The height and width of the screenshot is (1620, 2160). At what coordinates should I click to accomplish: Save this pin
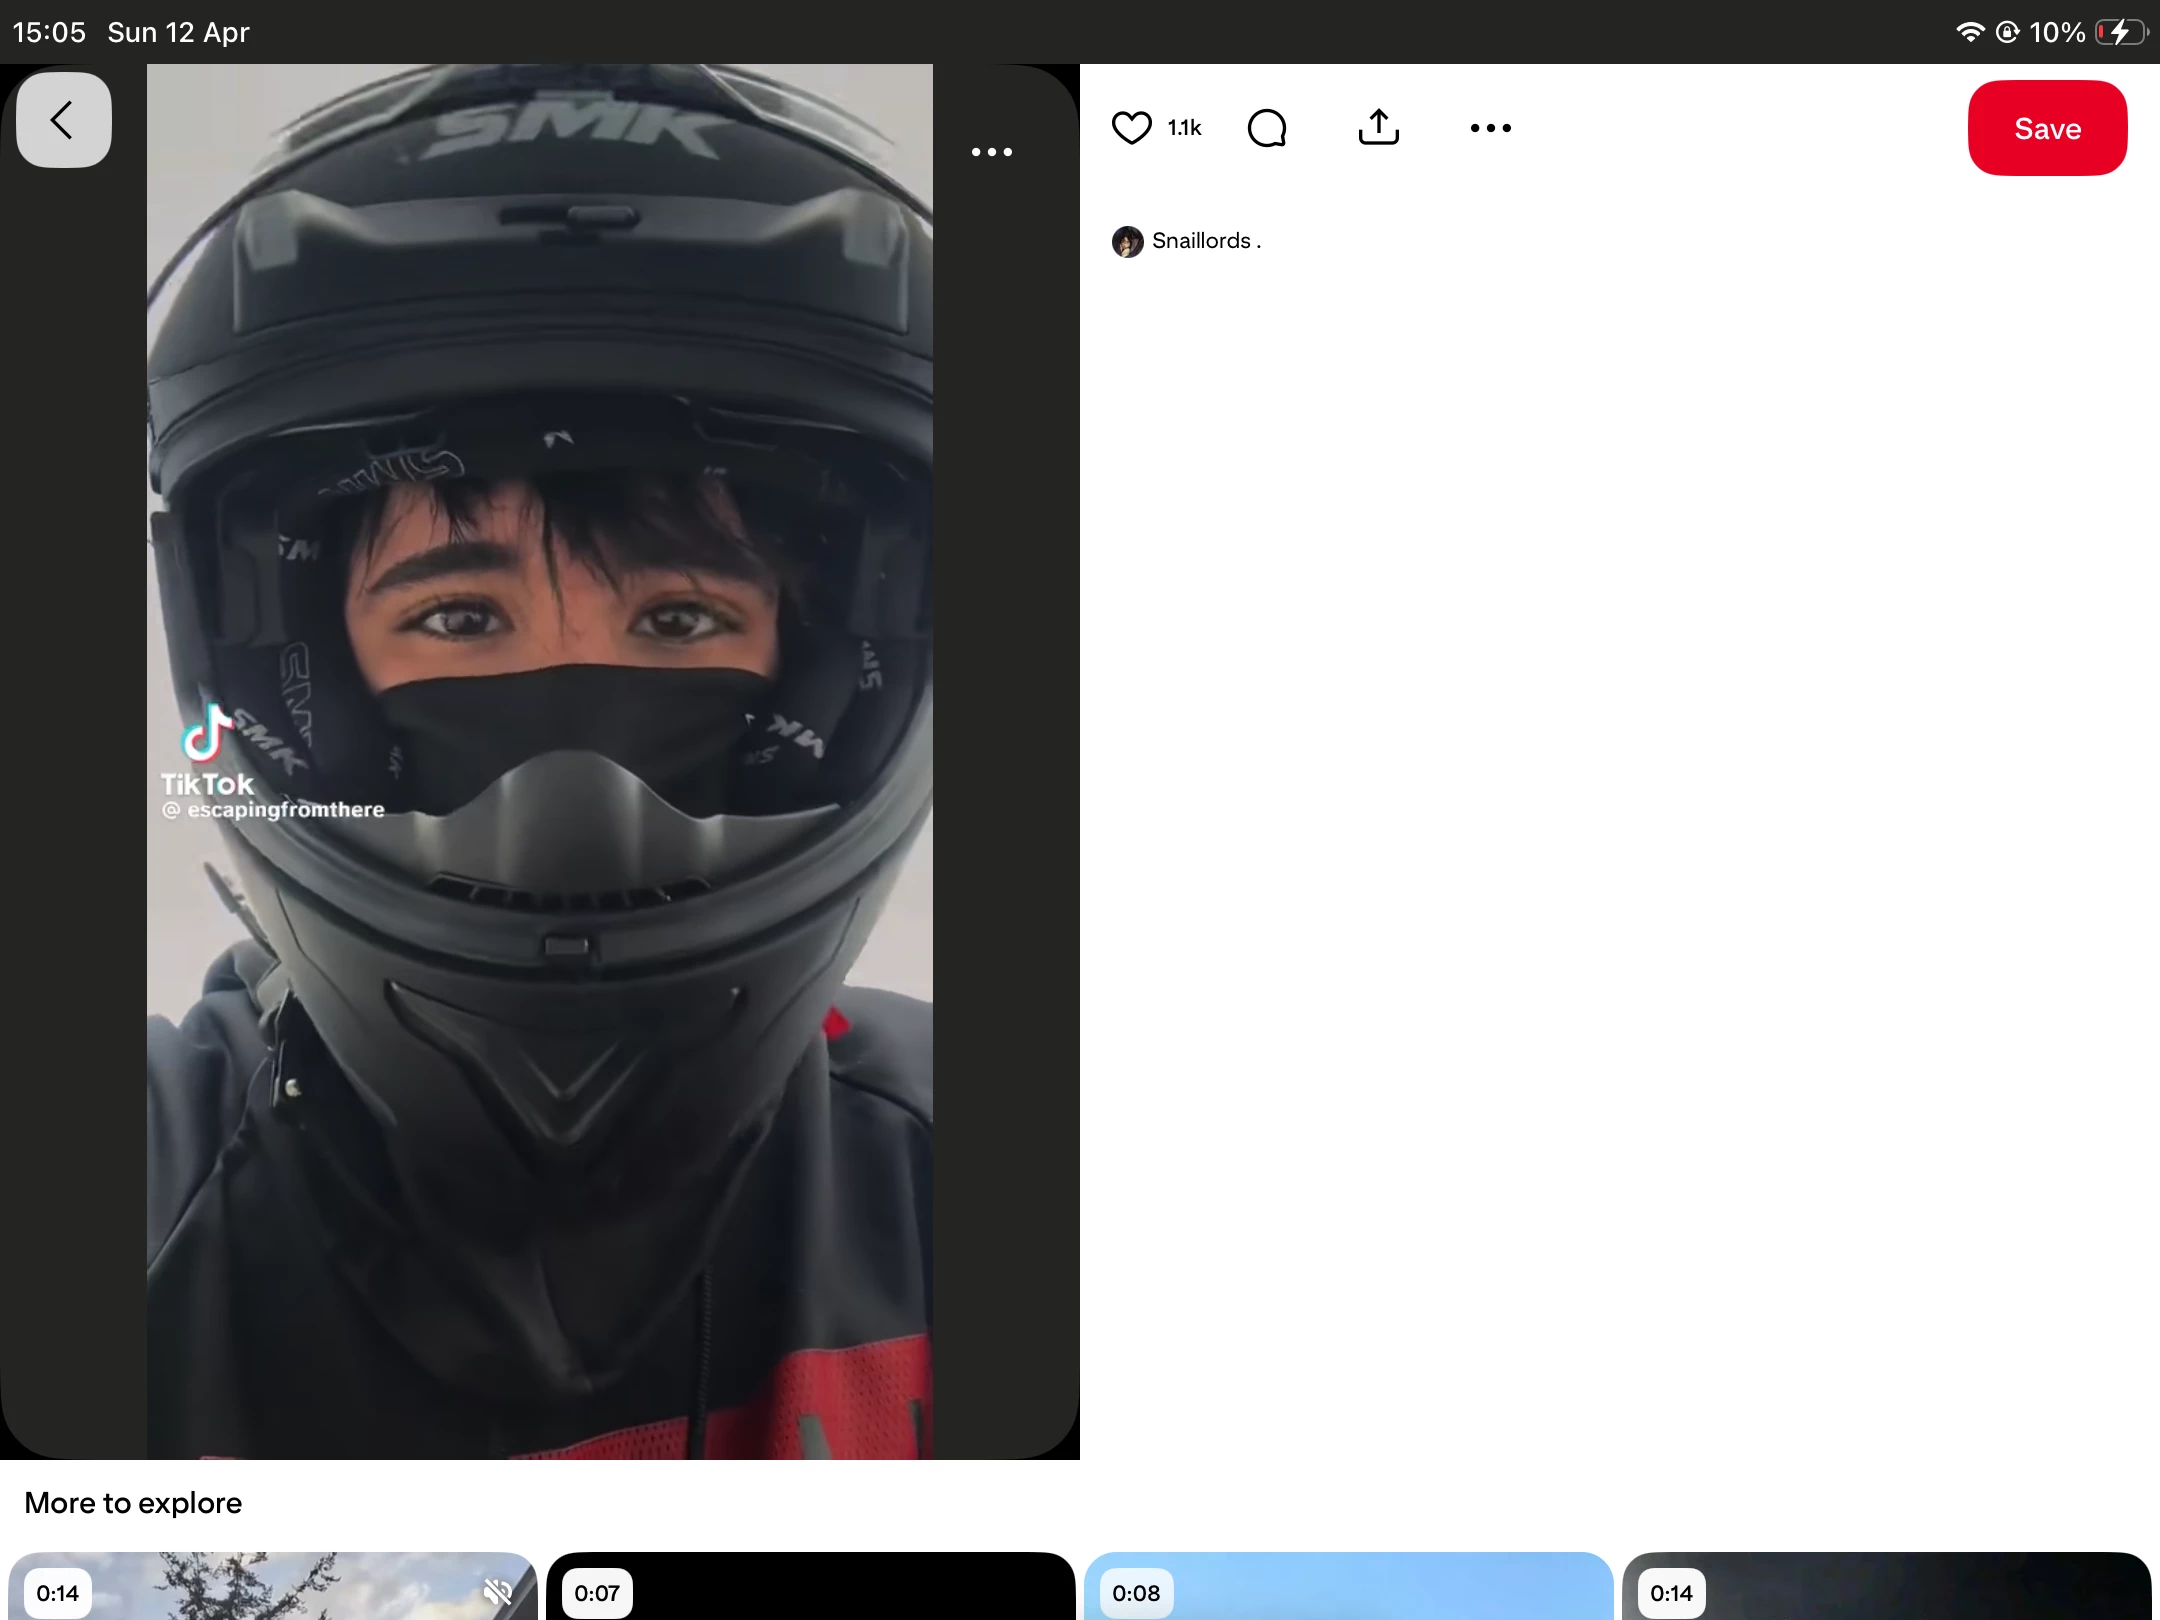2046,128
